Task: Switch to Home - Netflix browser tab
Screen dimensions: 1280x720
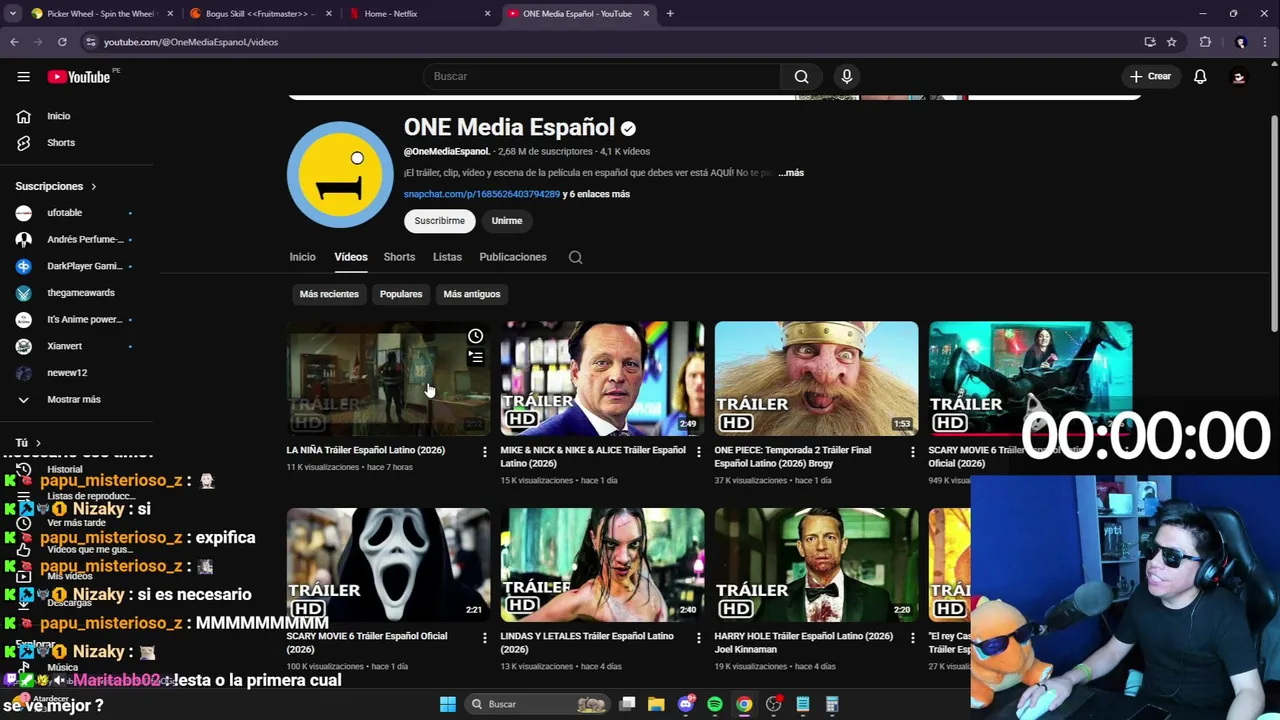Action: (x=418, y=14)
